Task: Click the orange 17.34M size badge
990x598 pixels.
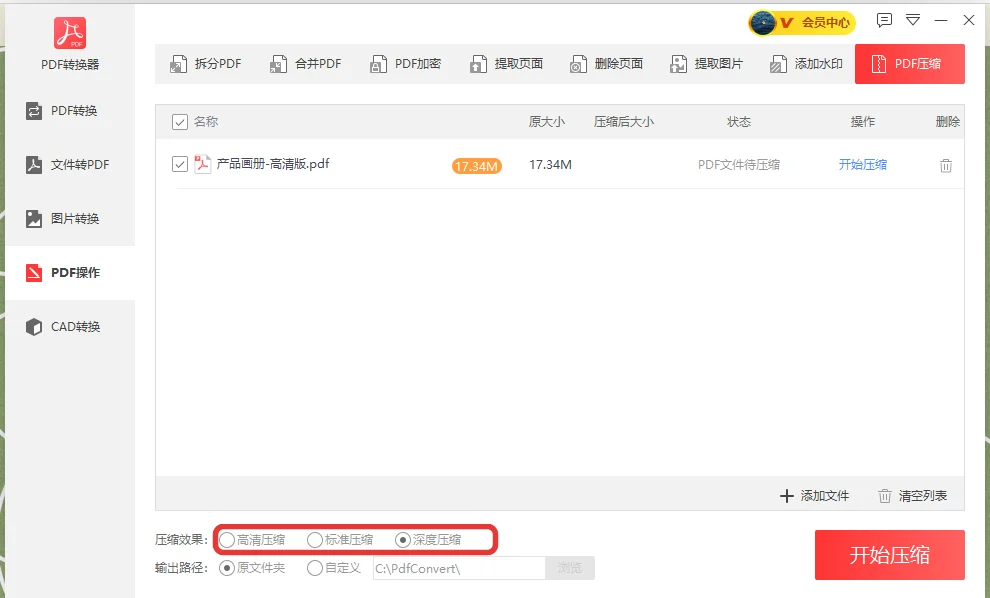Action: (477, 166)
